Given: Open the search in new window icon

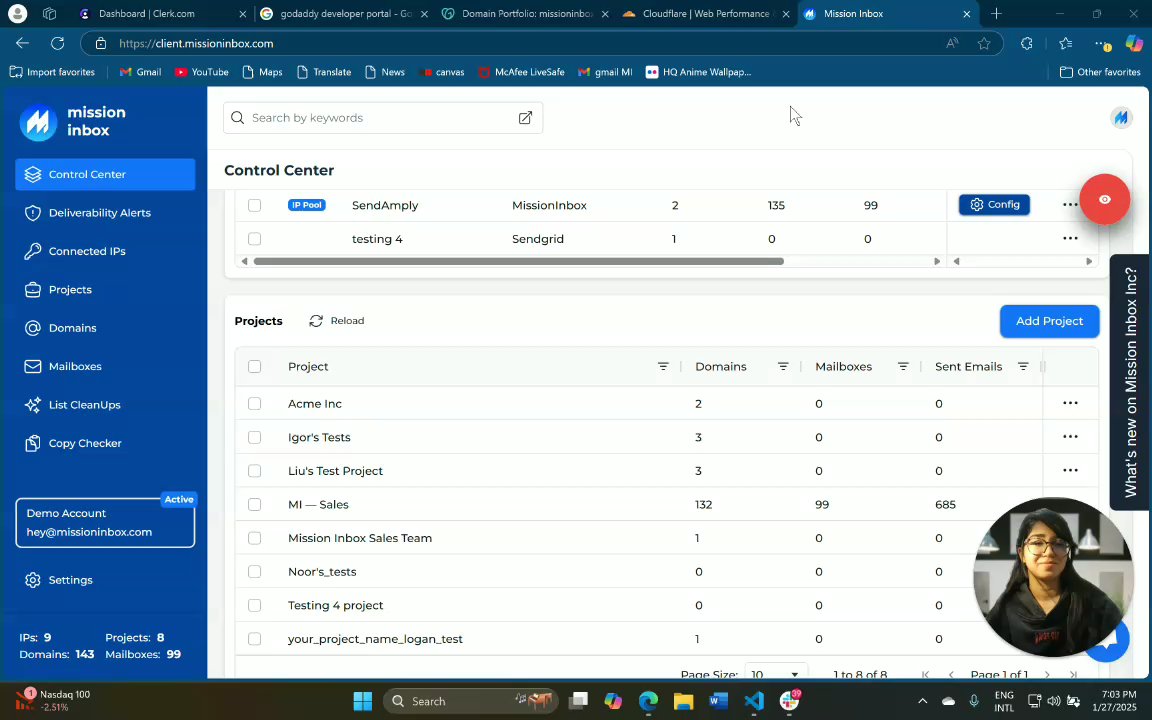Looking at the screenshot, I should pyautogui.click(x=525, y=118).
